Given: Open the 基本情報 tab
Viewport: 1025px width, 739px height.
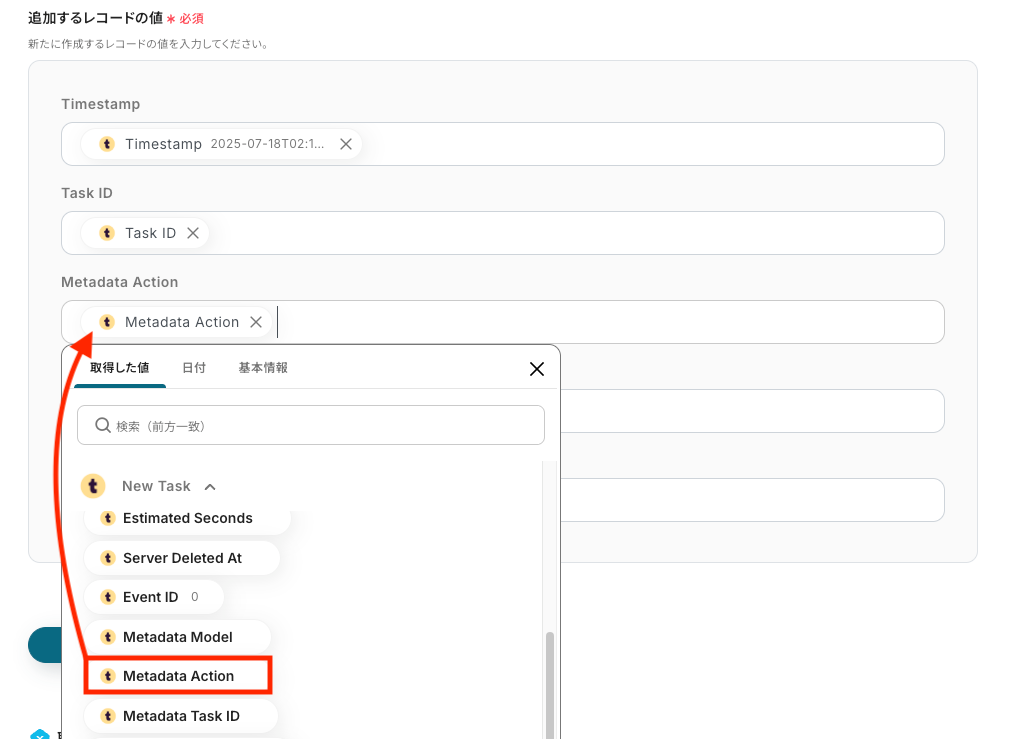Looking at the screenshot, I should pyautogui.click(x=263, y=368).
